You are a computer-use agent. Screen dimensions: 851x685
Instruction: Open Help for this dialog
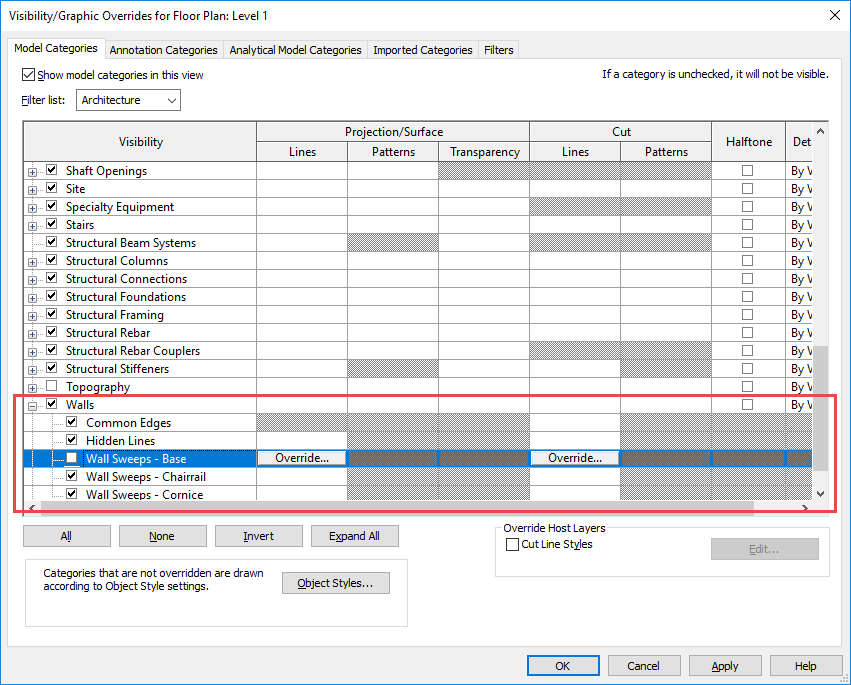click(x=805, y=666)
